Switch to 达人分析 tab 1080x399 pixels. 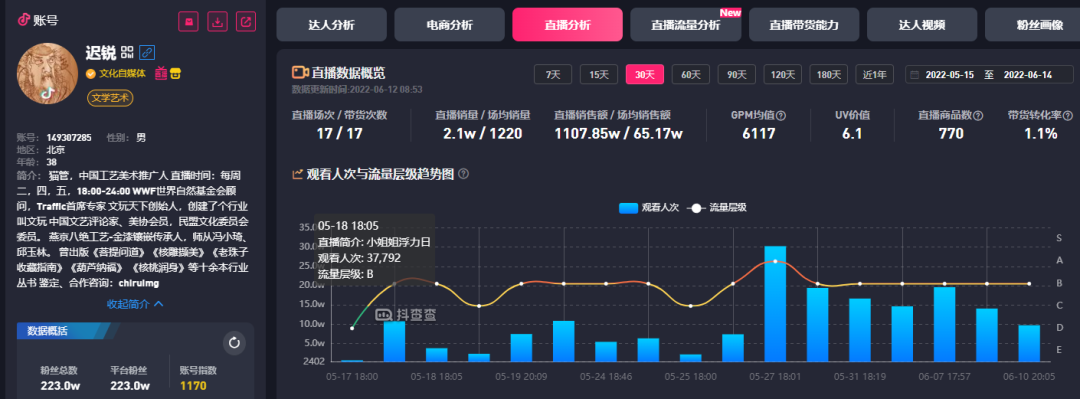[x=331, y=25]
